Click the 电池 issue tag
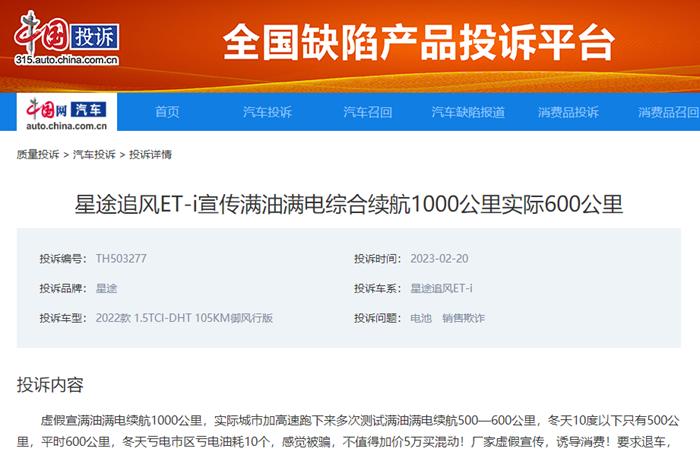 tap(421, 318)
